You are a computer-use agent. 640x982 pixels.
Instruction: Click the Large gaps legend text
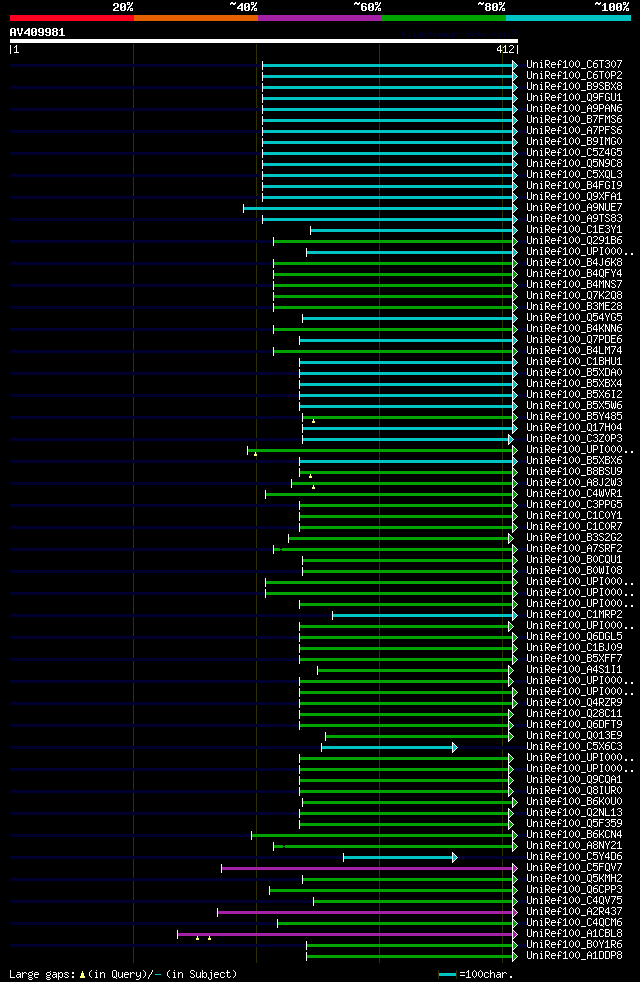(123, 974)
